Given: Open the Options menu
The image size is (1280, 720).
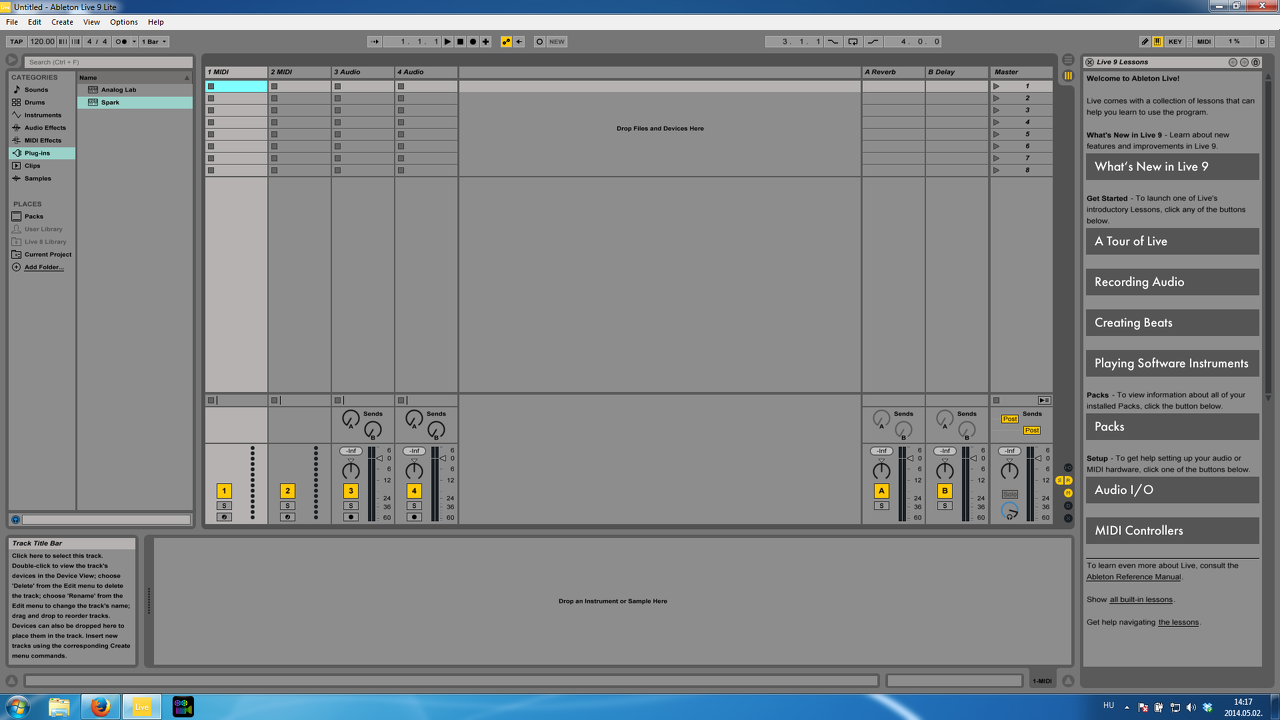Looking at the screenshot, I should coord(124,22).
